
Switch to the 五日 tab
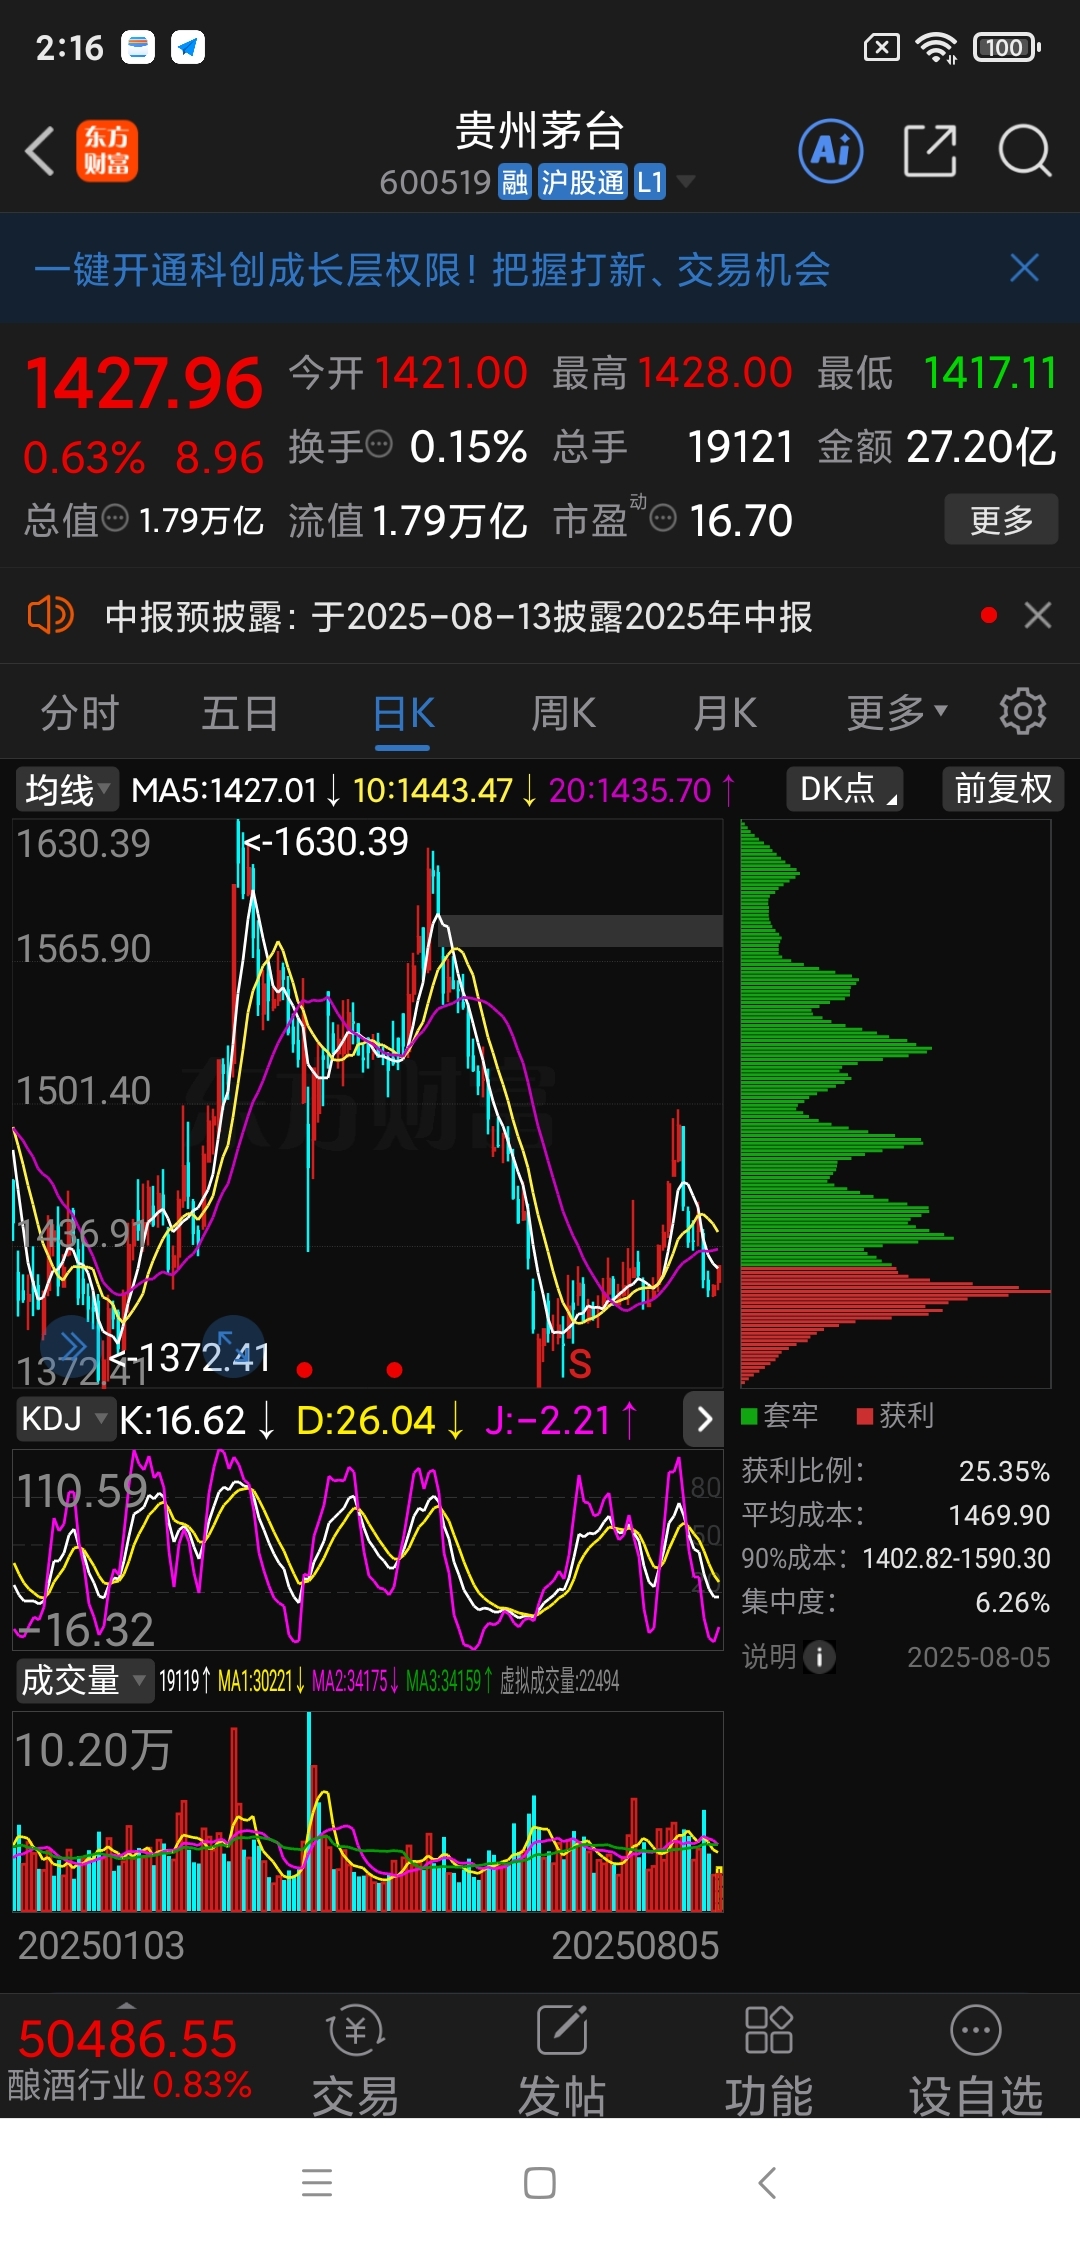pos(240,713)
